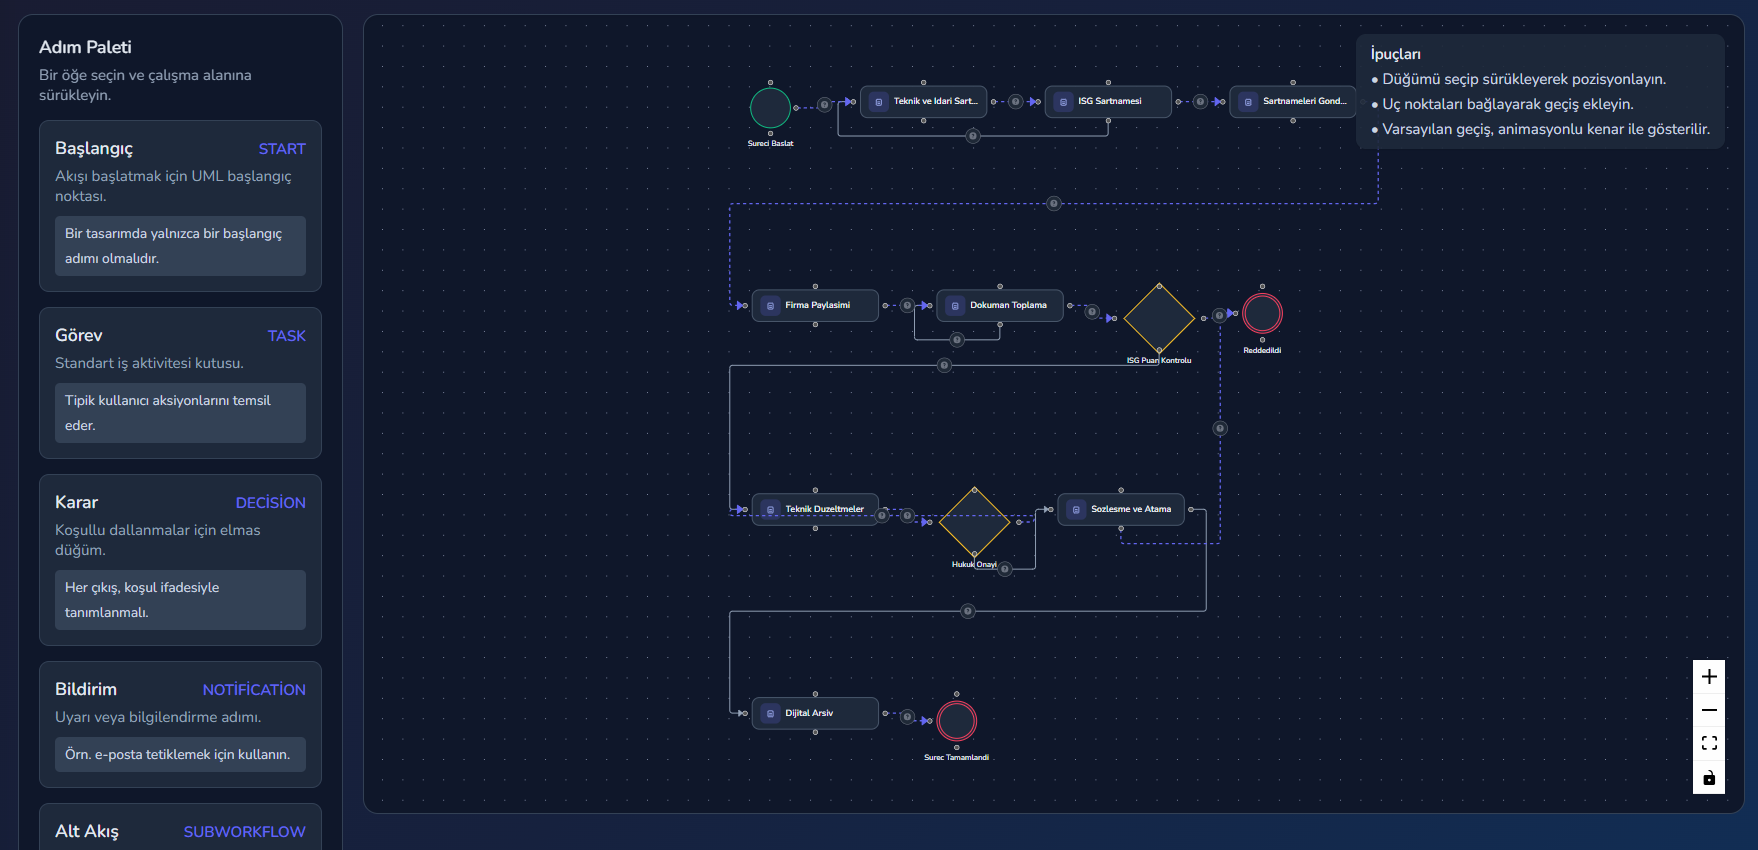Toggle the canvas lock icon
1758x850 pixels.
point(1709,777)
